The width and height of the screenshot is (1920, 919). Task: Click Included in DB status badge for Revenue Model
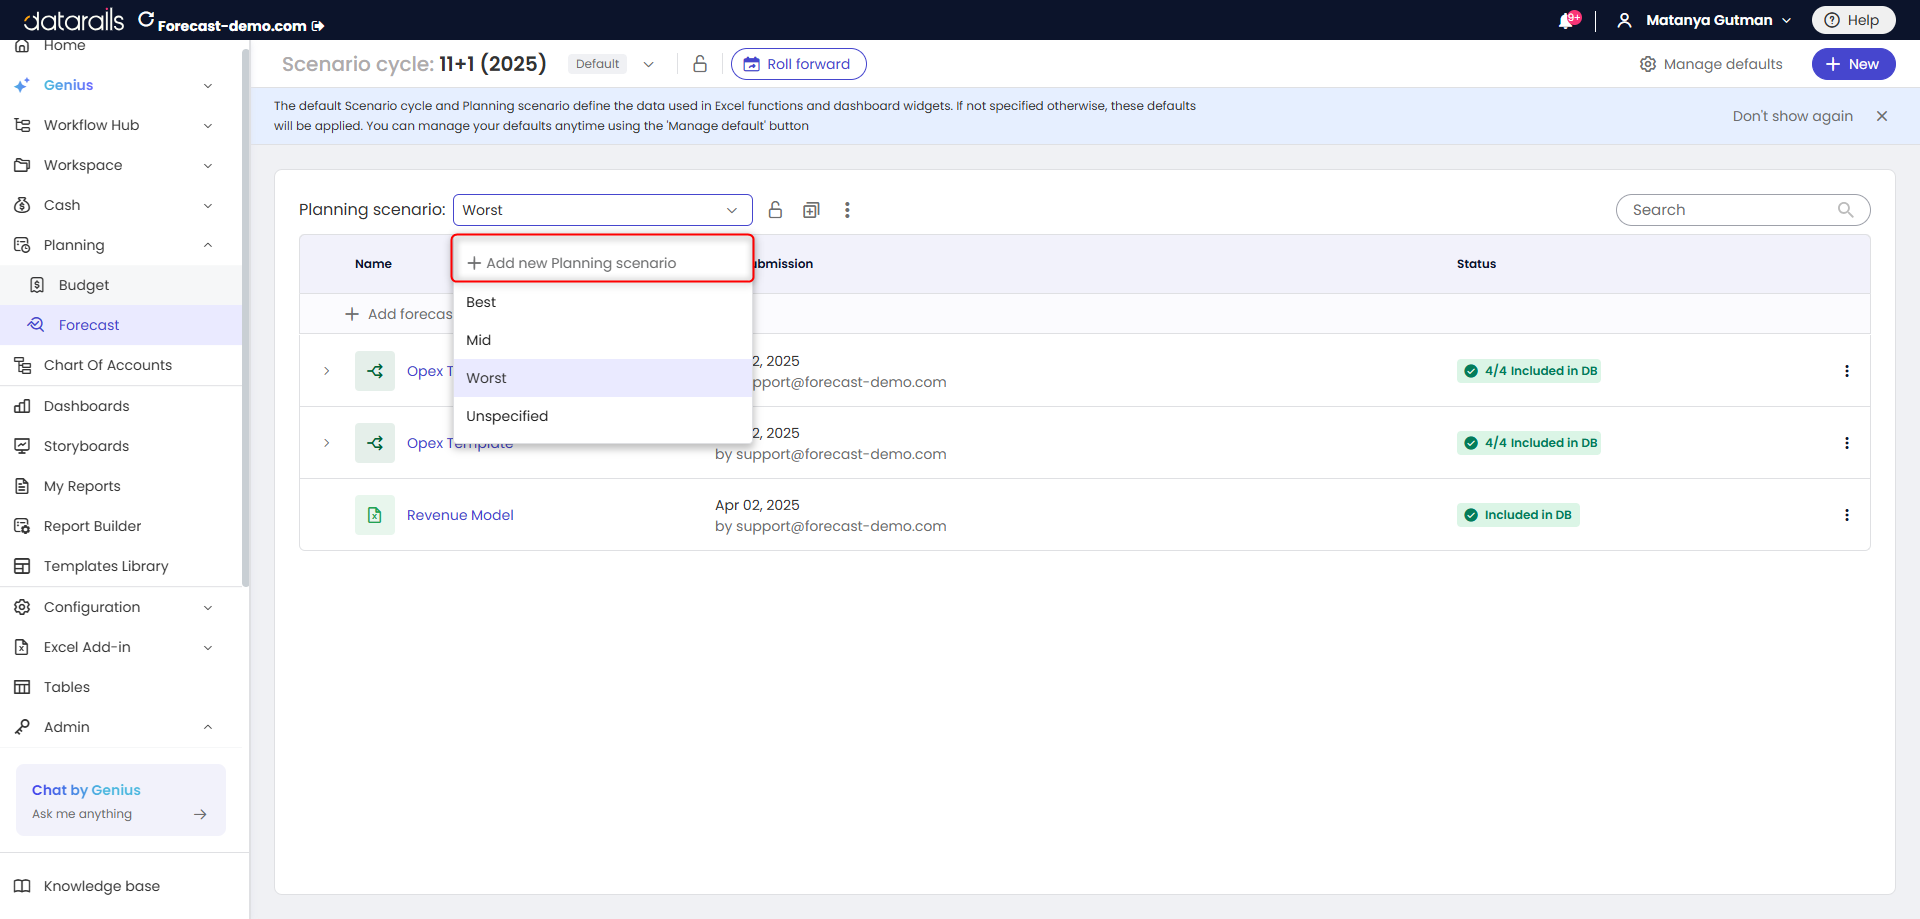point(1518,515)
